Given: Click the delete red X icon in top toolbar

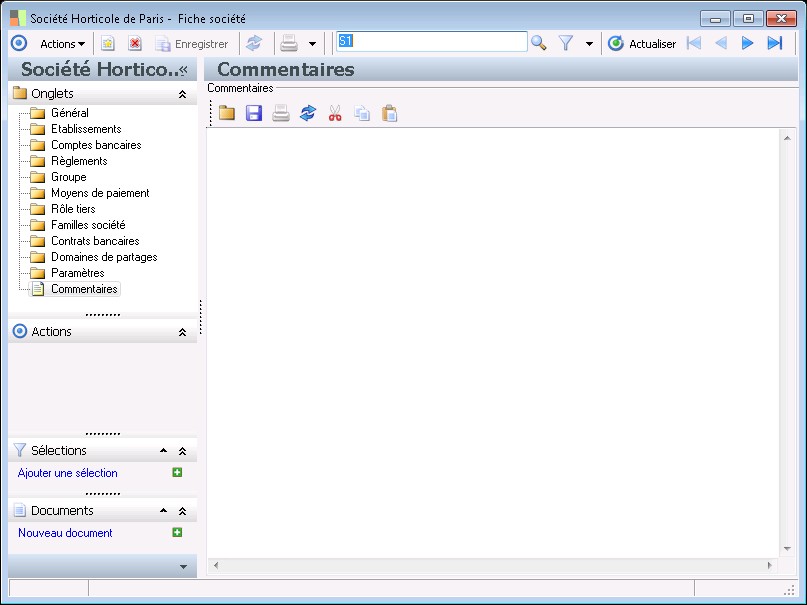Looking at the screenshot, I should pyautogui.click(x=135, y=44).
